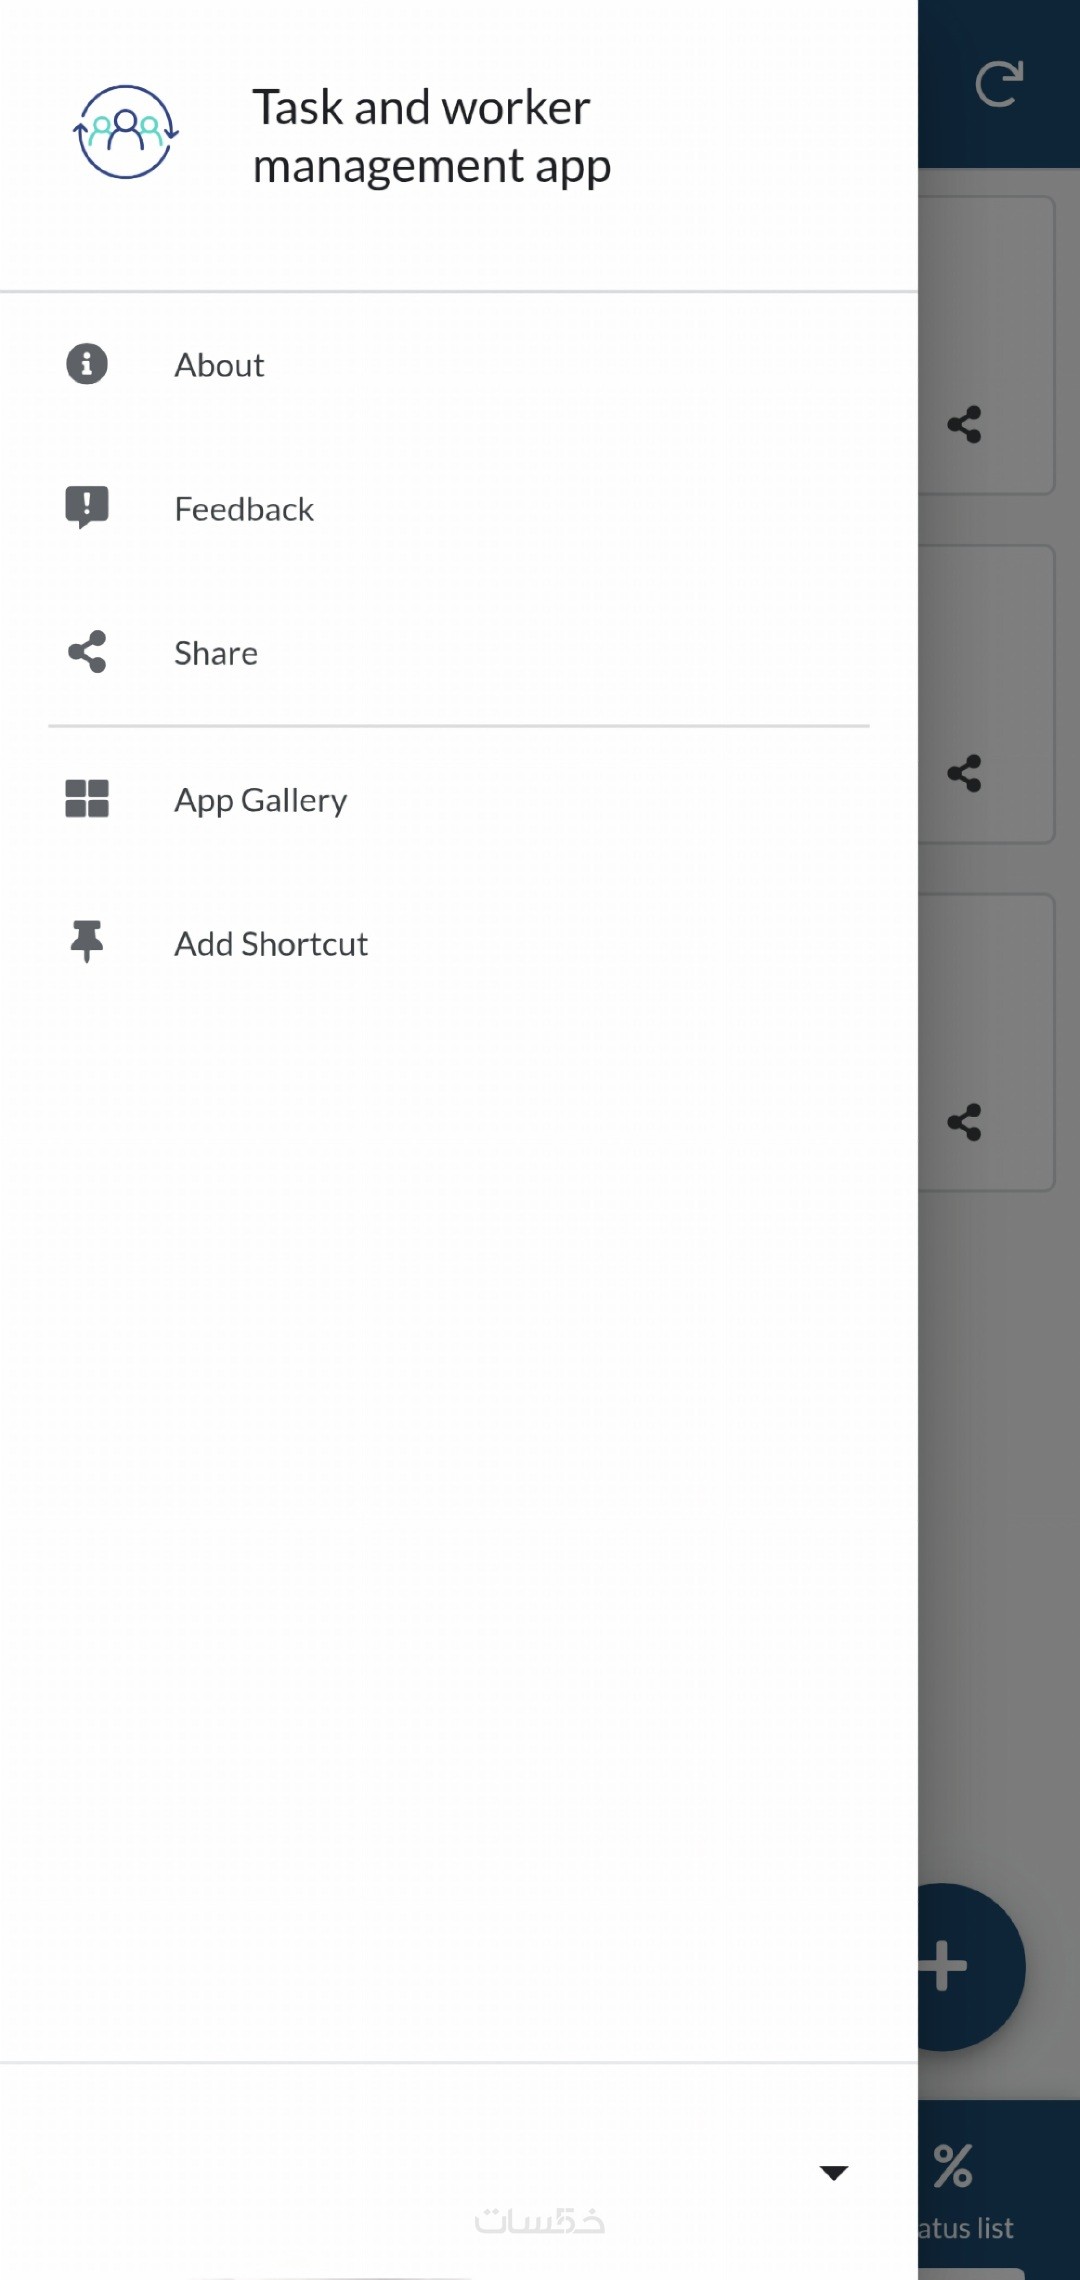This screenshot has width=1080, height=2280.
Task: Click the app logo with people icon
Action: click(x=126, y=132)
